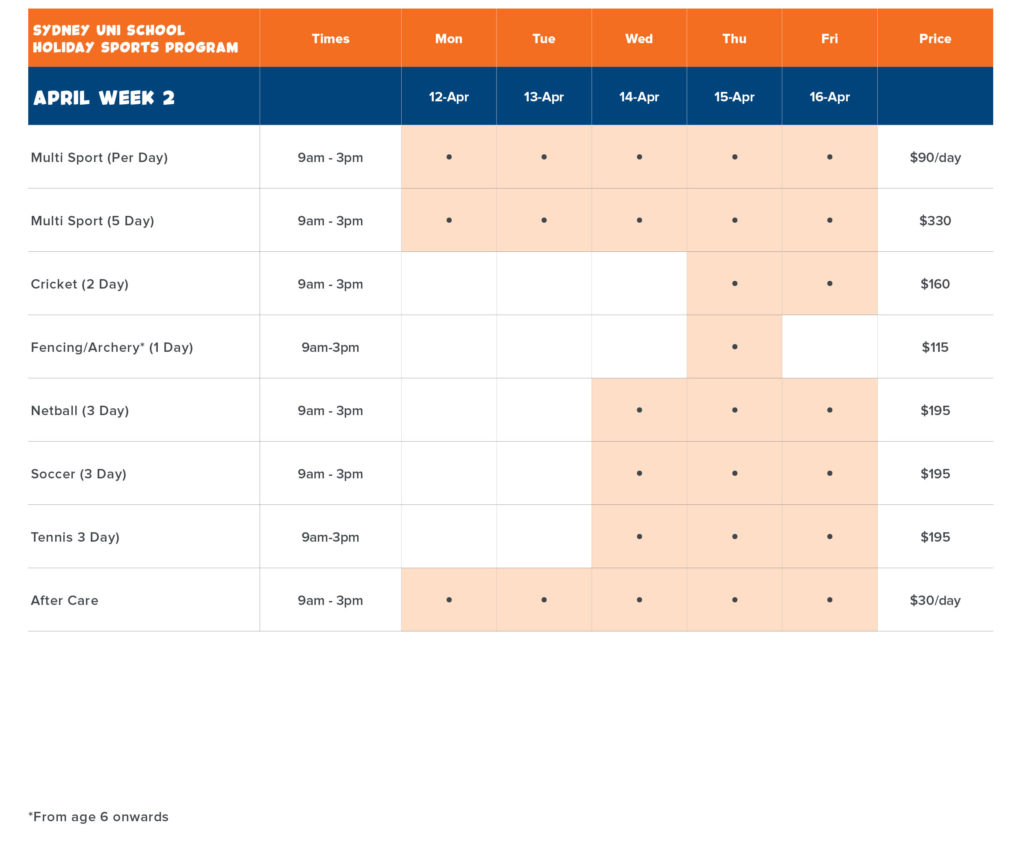Click Netball row time '9am - 3pm'
The width and height of the screenshot is (1024, 852).
(330, 411)
